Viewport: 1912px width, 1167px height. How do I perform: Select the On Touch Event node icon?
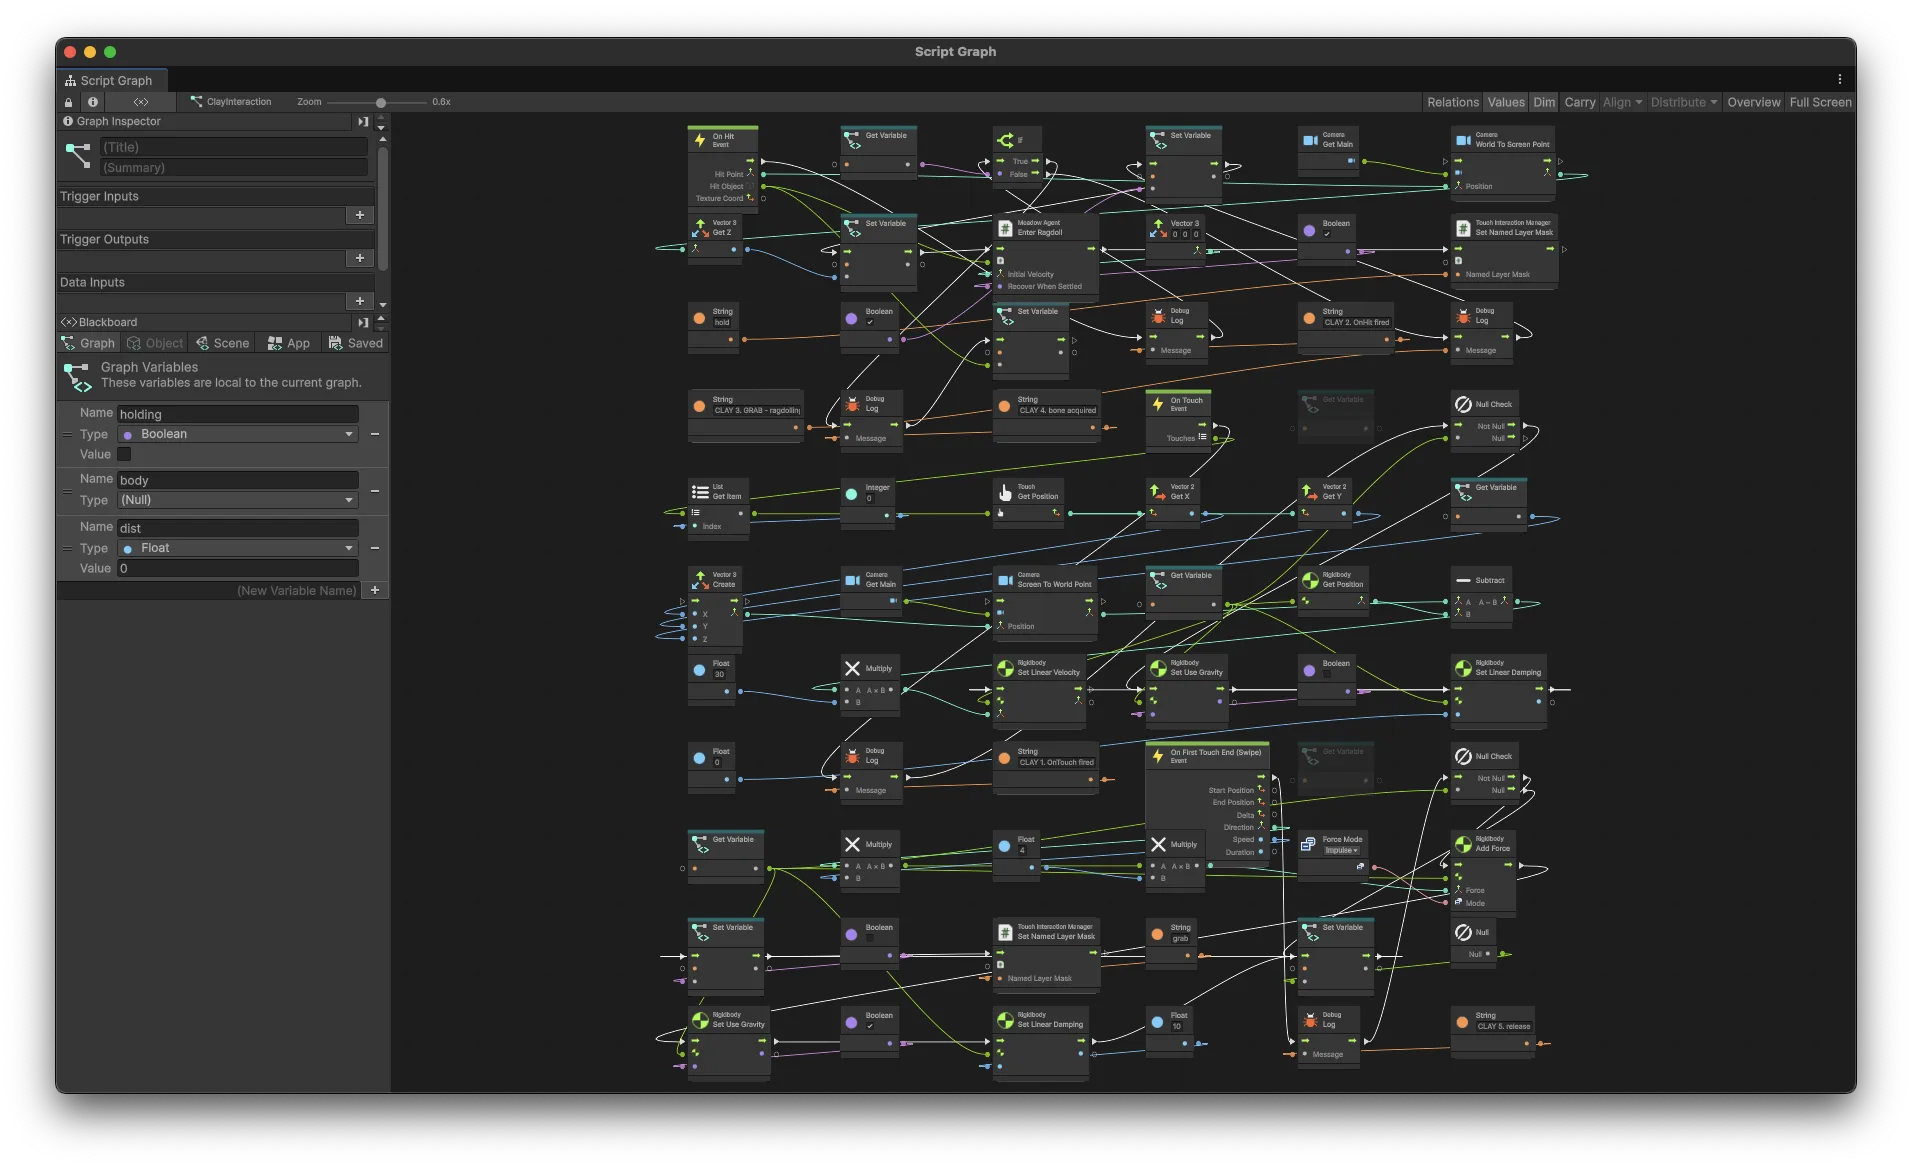pos(1158,404)
